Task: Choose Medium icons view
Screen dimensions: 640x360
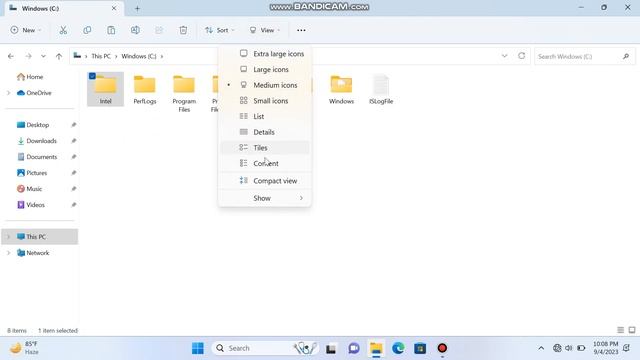Action: click(x=265, y=85)
